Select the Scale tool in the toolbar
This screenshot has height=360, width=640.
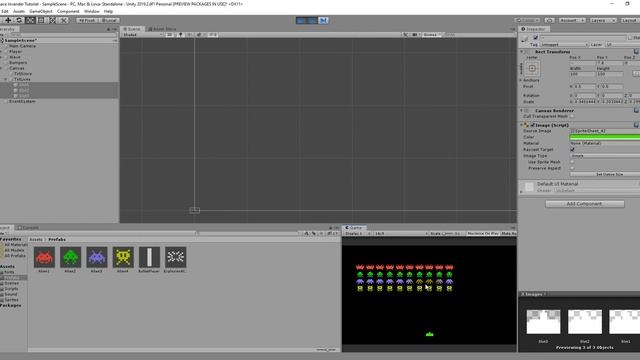pos(30,20)
